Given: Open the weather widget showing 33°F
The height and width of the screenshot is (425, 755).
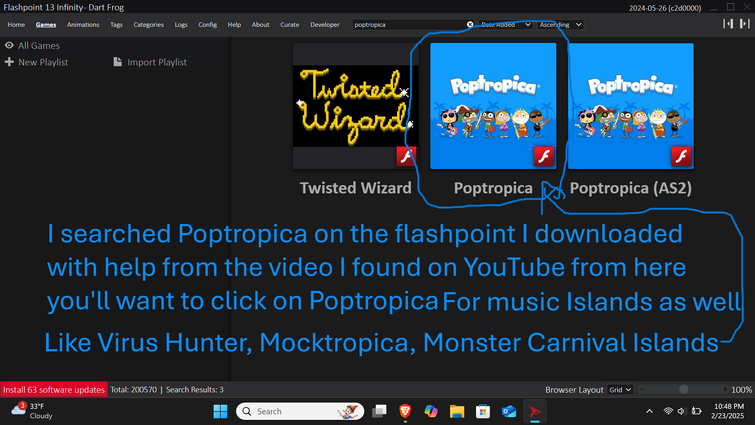Looking at the screenshot, I should (x=32, y=411).
